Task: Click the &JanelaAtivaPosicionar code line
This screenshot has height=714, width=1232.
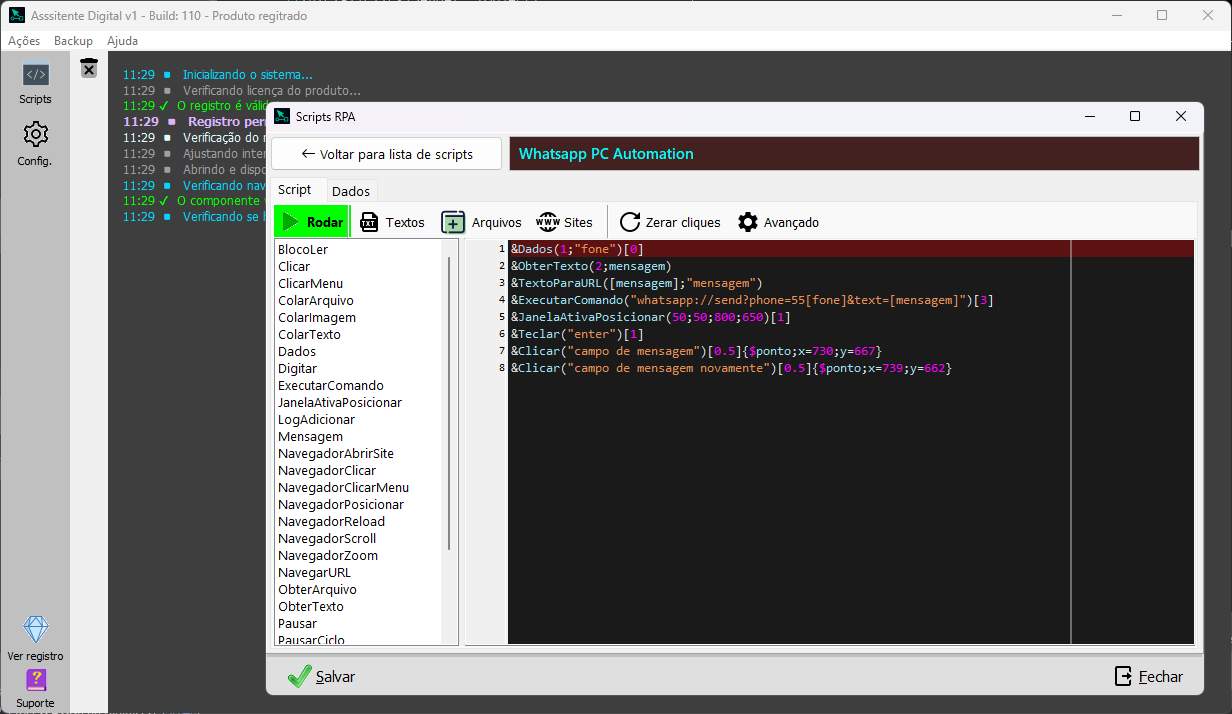Action: [x=651, y=317]
